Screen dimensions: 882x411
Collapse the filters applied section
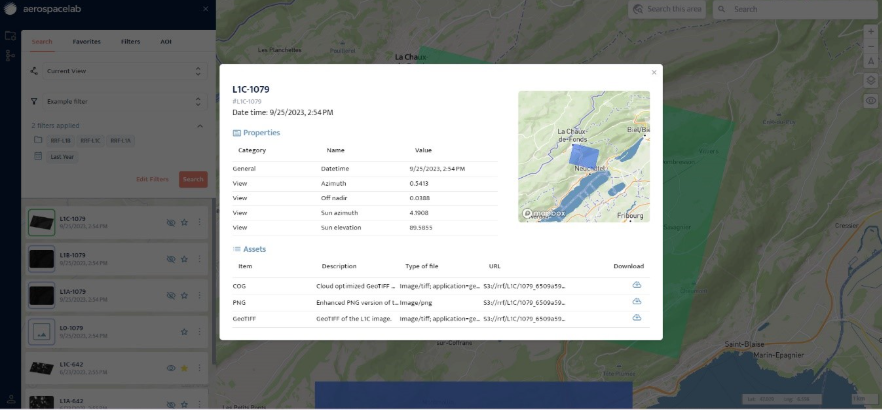199,126
